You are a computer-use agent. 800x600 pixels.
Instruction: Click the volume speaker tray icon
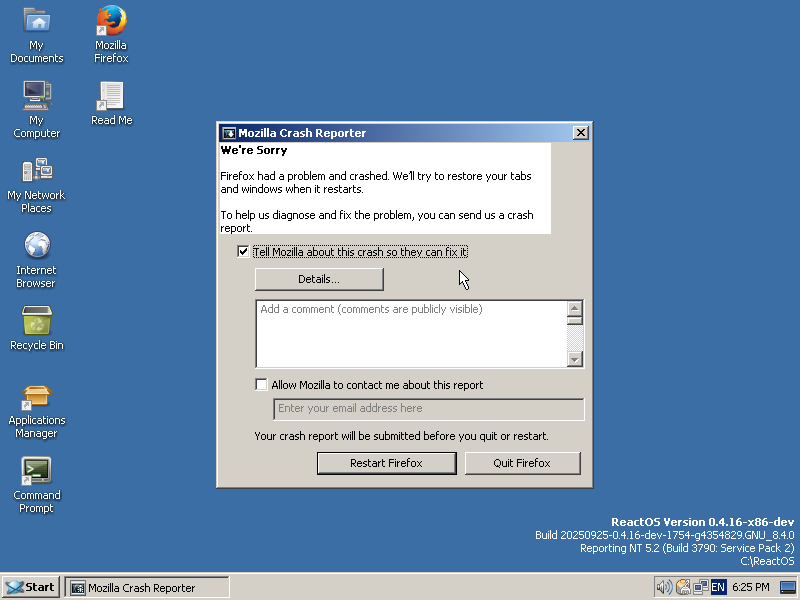tap(664, 587)
